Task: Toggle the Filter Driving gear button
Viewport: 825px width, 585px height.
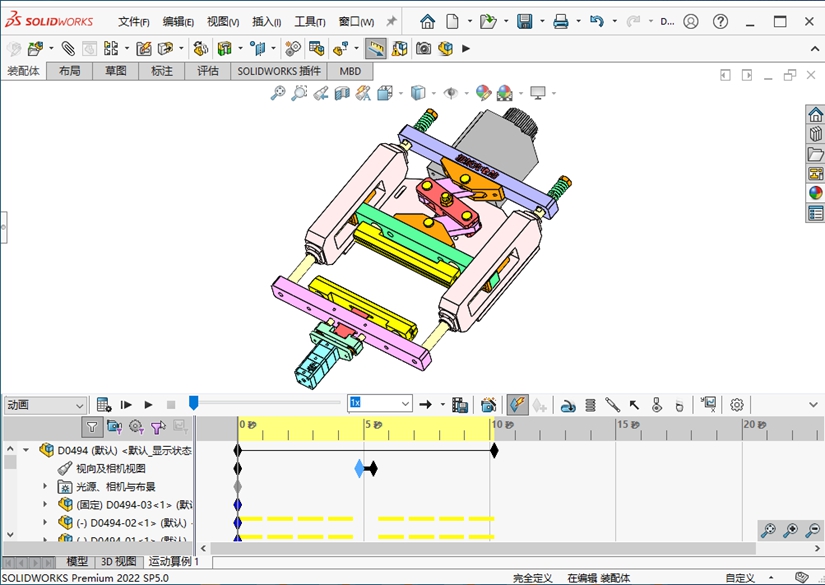Action: pyautogui.click(x=136, y=427)
